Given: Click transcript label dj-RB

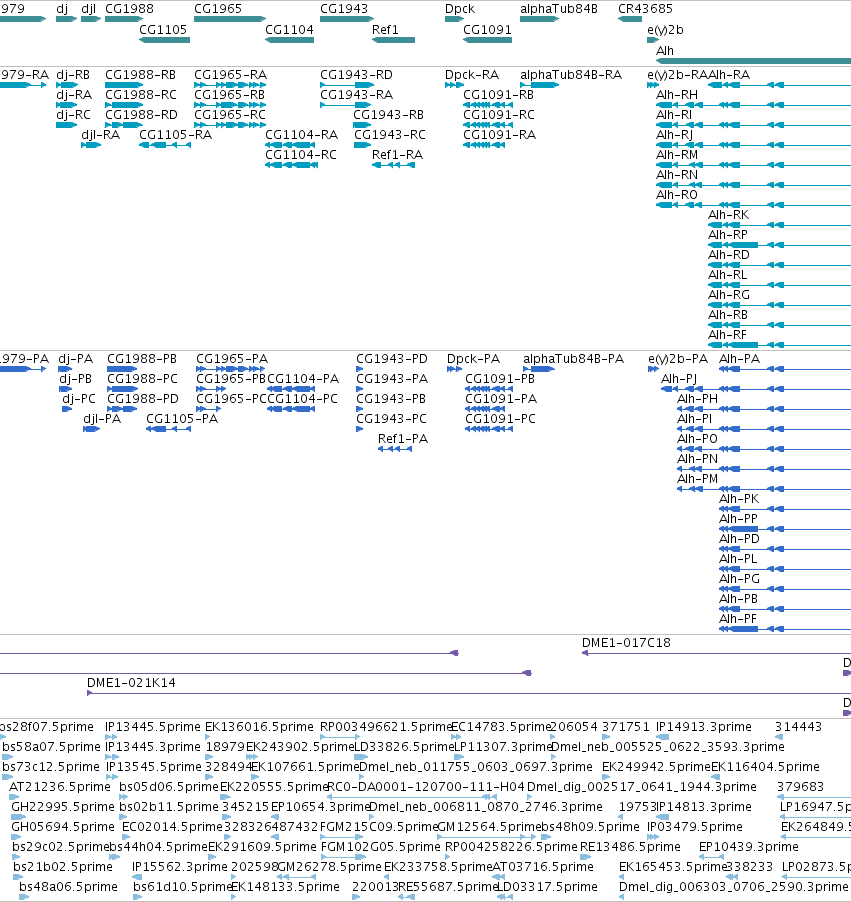Looking at the screenshot, I should coord(73,75).
